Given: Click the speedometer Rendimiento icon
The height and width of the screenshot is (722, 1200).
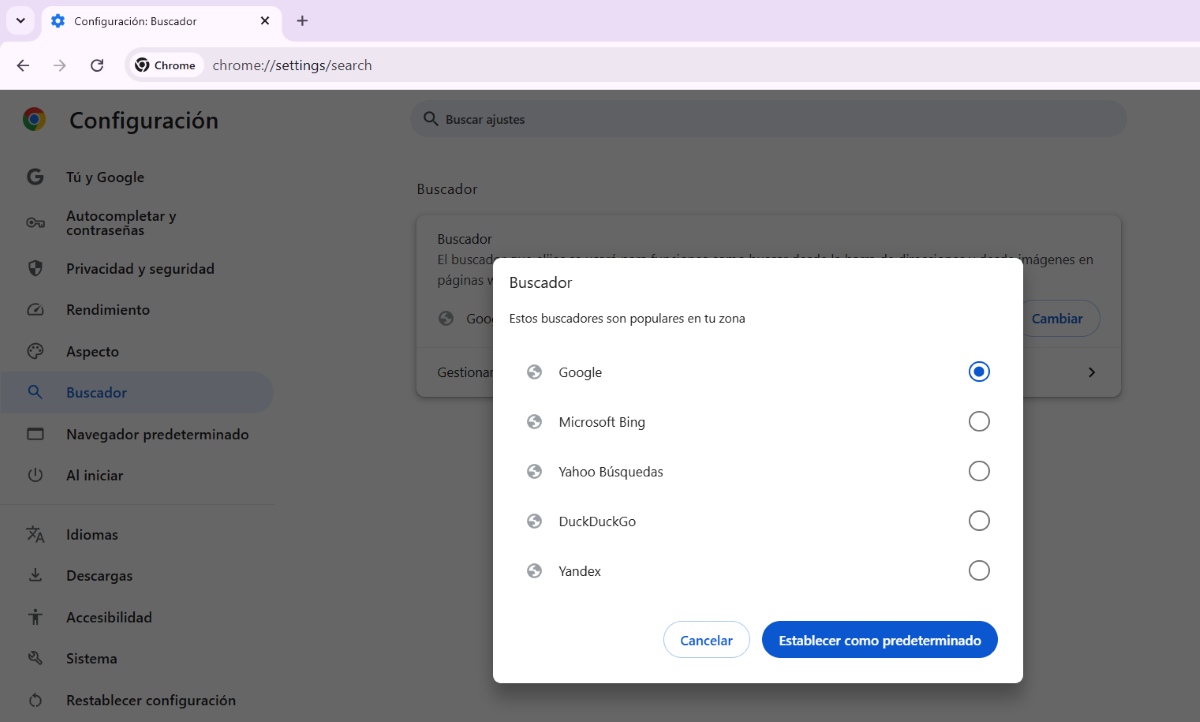Looking at the screenshot, I should [x=35, y=310].
